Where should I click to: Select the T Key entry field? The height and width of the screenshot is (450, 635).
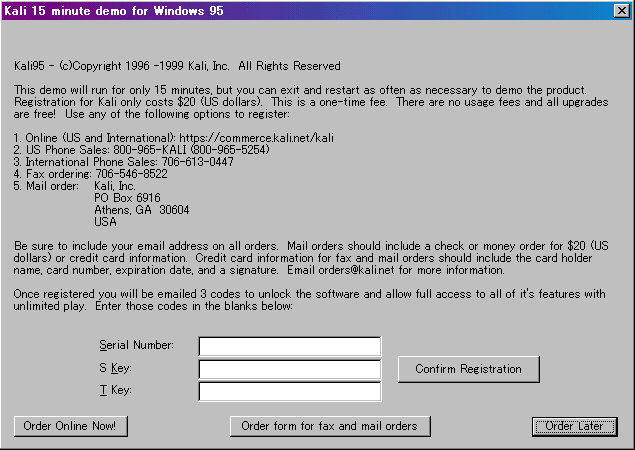coord(290,391)
